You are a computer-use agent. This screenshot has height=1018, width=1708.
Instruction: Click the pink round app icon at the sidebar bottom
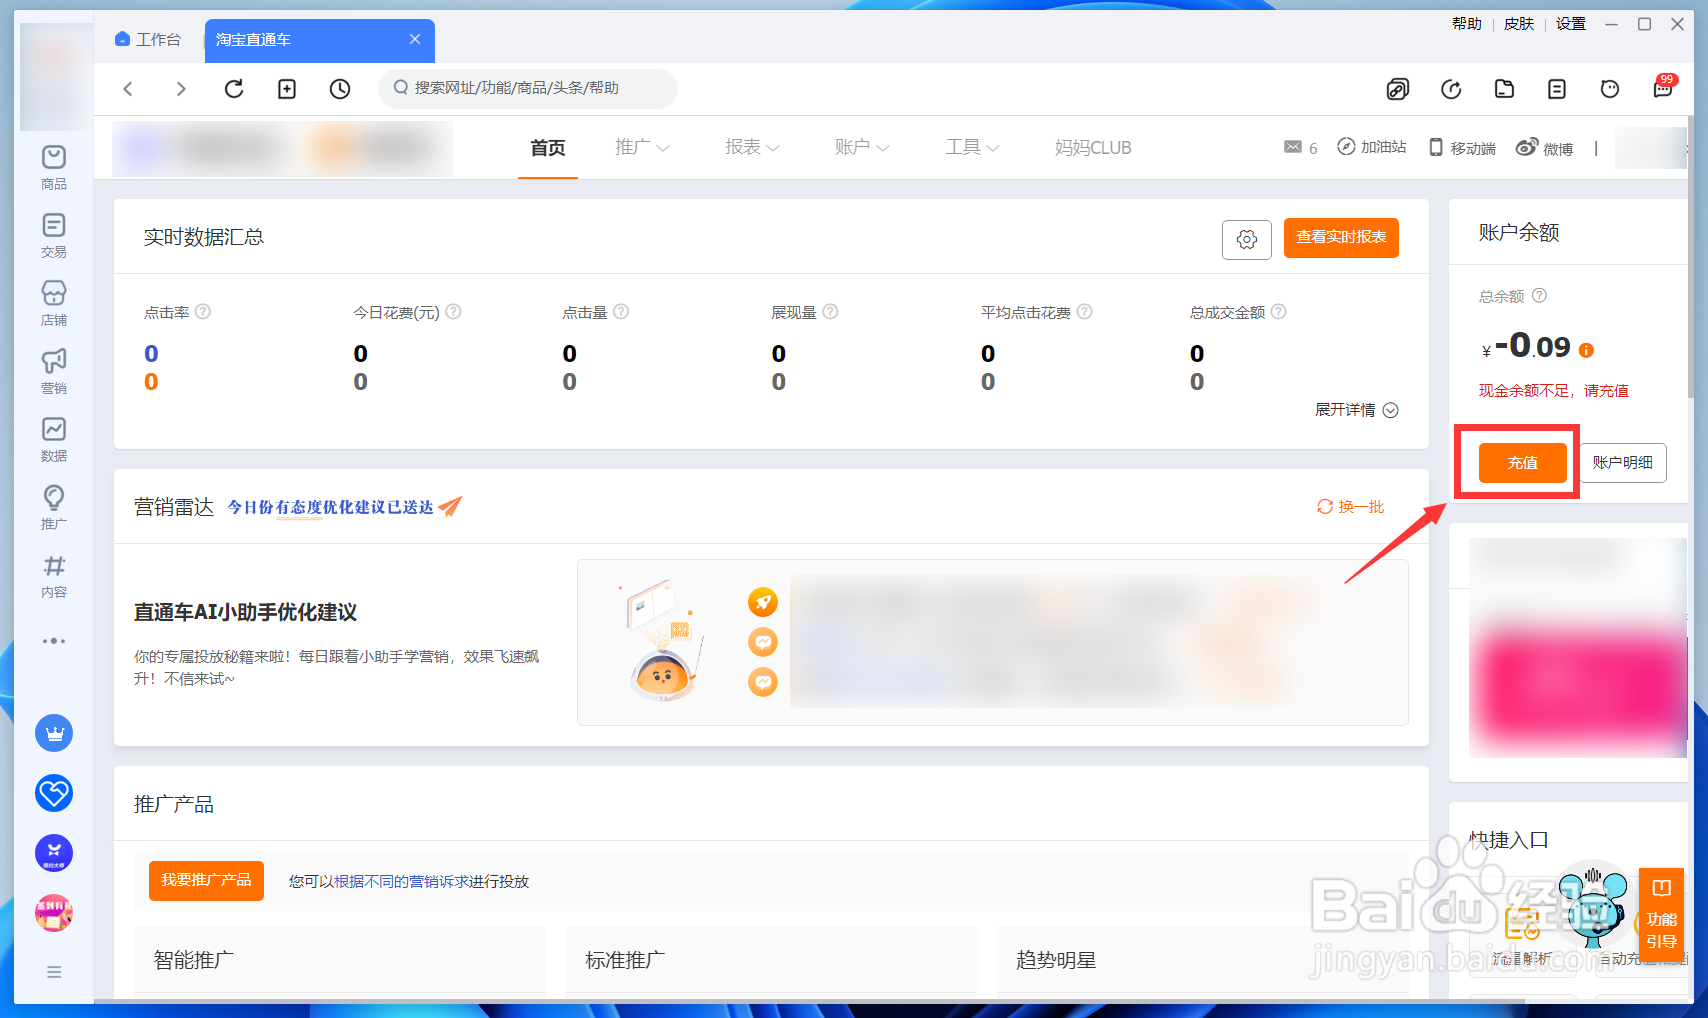[54, 913]
